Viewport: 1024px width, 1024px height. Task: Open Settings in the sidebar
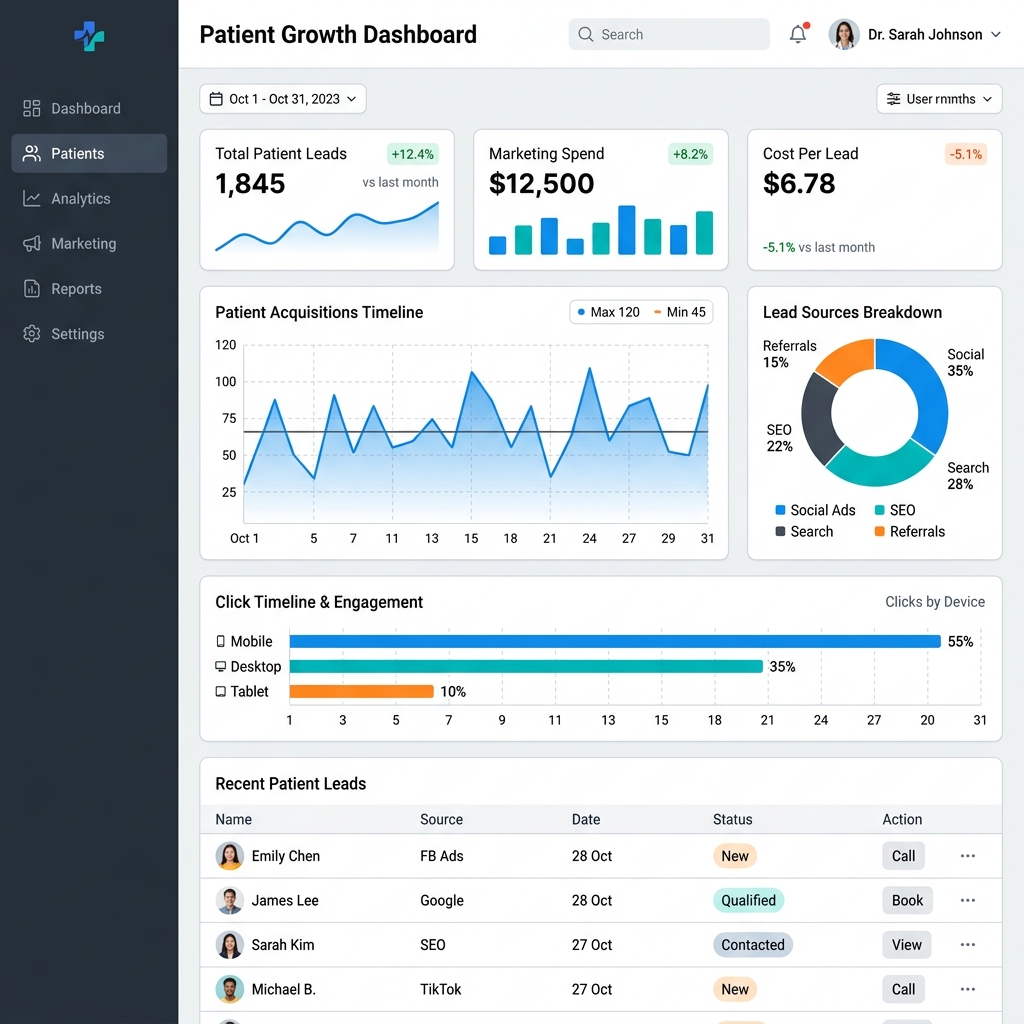click(89, 334)
